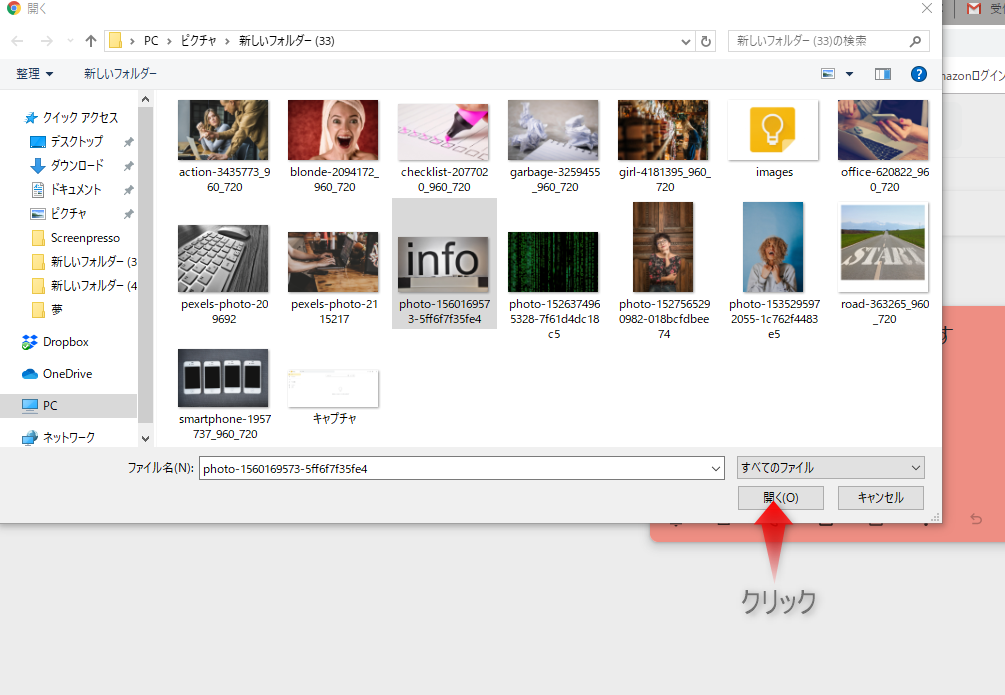Open the help question mark

(918, 74)
